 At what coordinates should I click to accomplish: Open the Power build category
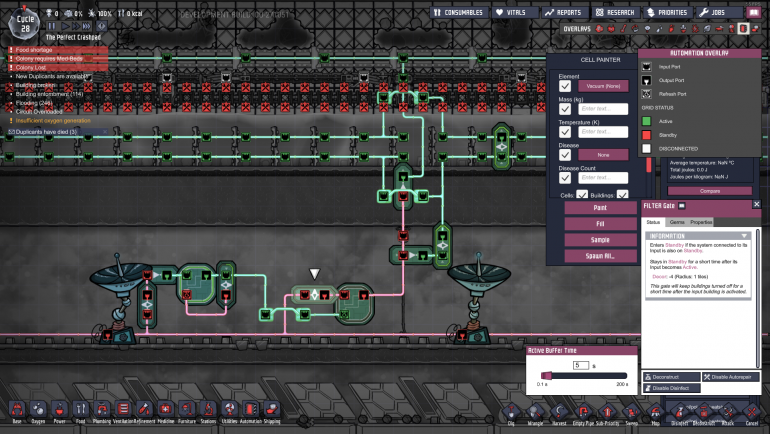(x=59, y=410)
